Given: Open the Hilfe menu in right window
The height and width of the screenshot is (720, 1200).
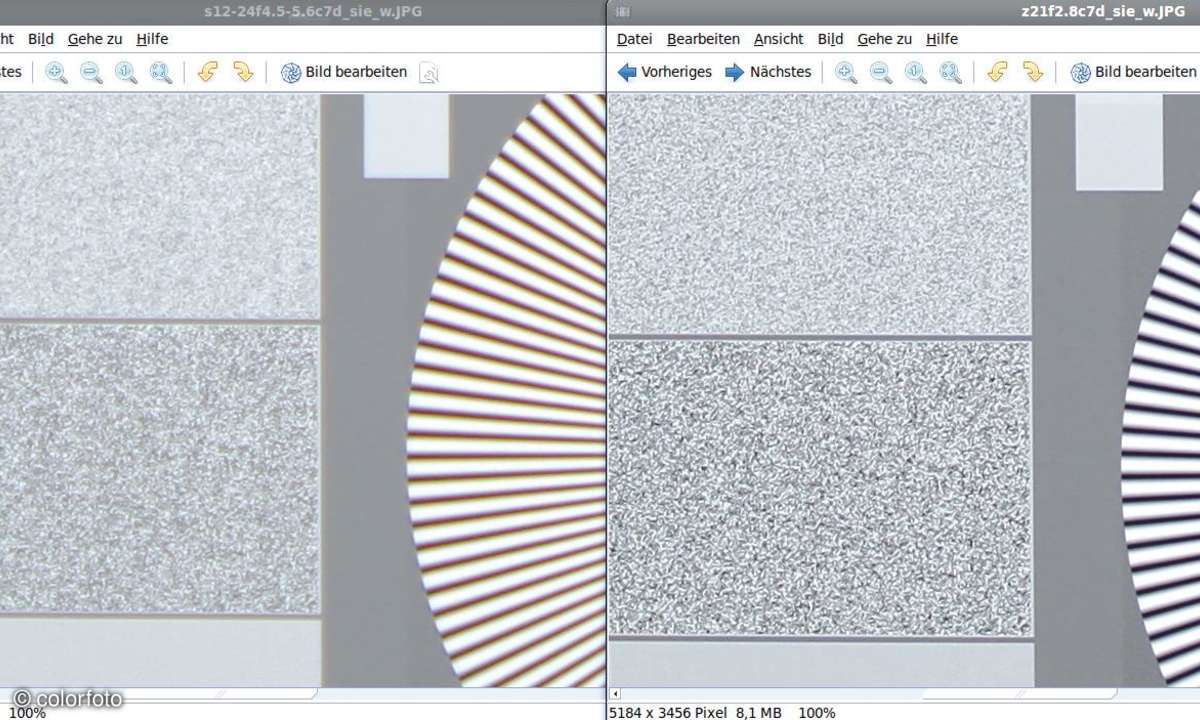Looking at the screenshot, I should (x=942, y=39).
